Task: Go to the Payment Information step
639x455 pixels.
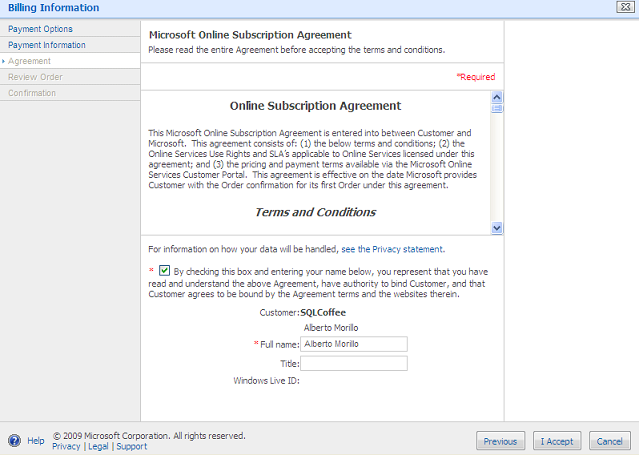Action: point(47,45)
